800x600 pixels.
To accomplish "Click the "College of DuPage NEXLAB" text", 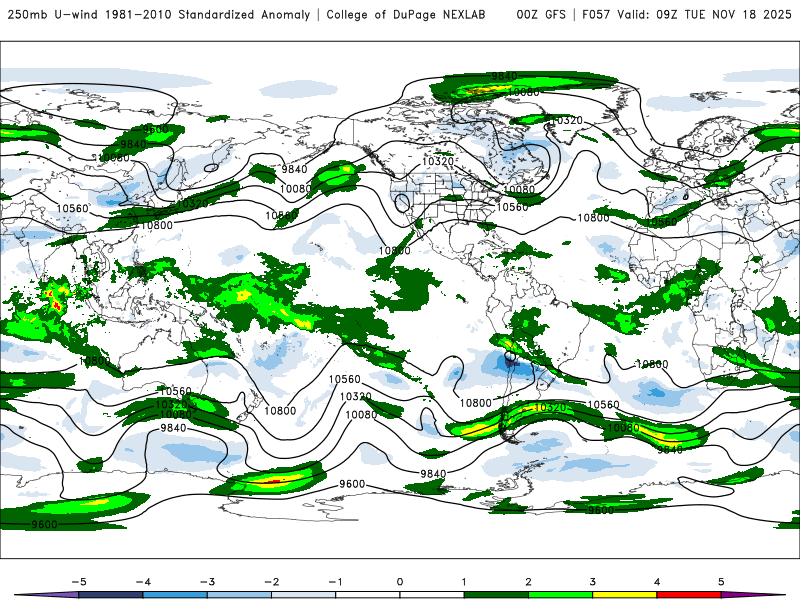I will 406,14.
